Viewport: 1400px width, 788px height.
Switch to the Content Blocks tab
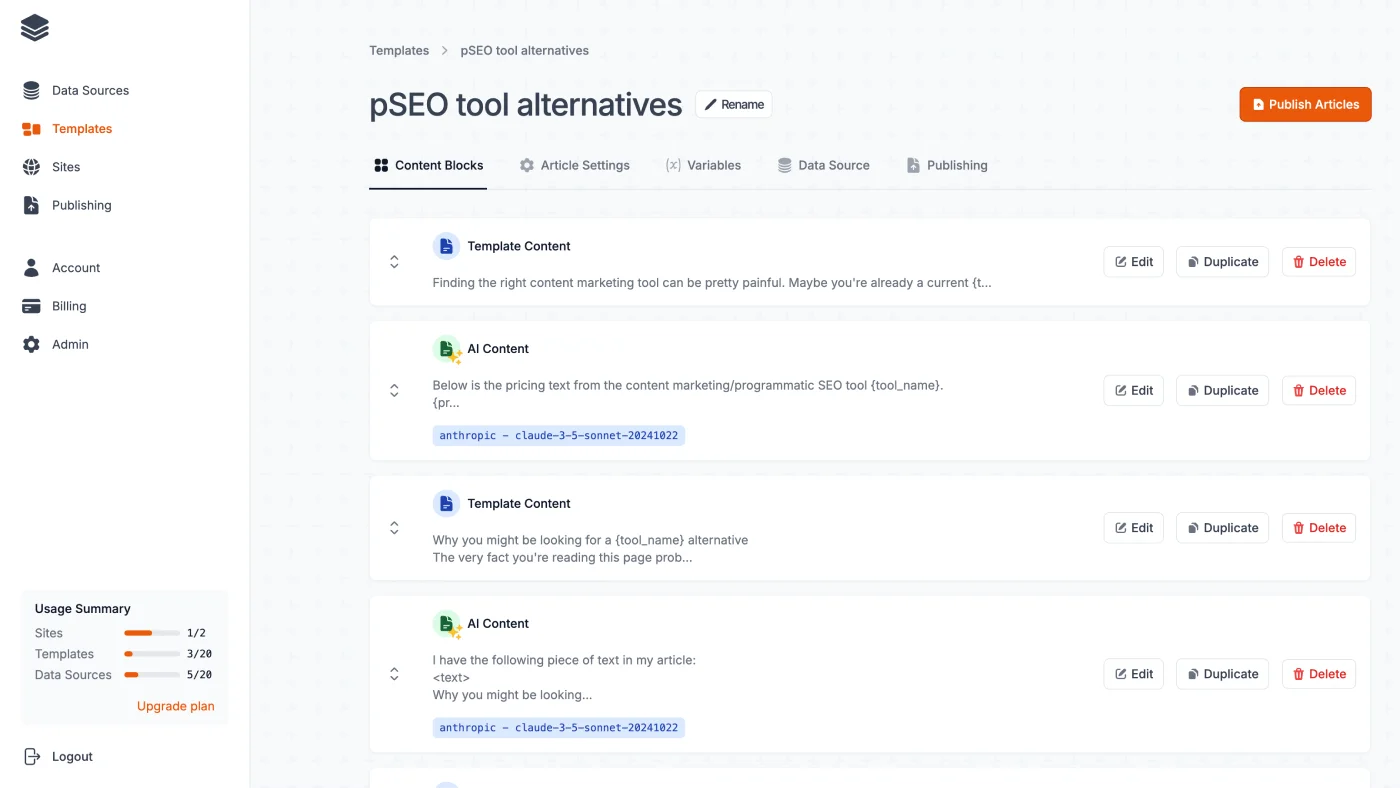tap(428, 165)
